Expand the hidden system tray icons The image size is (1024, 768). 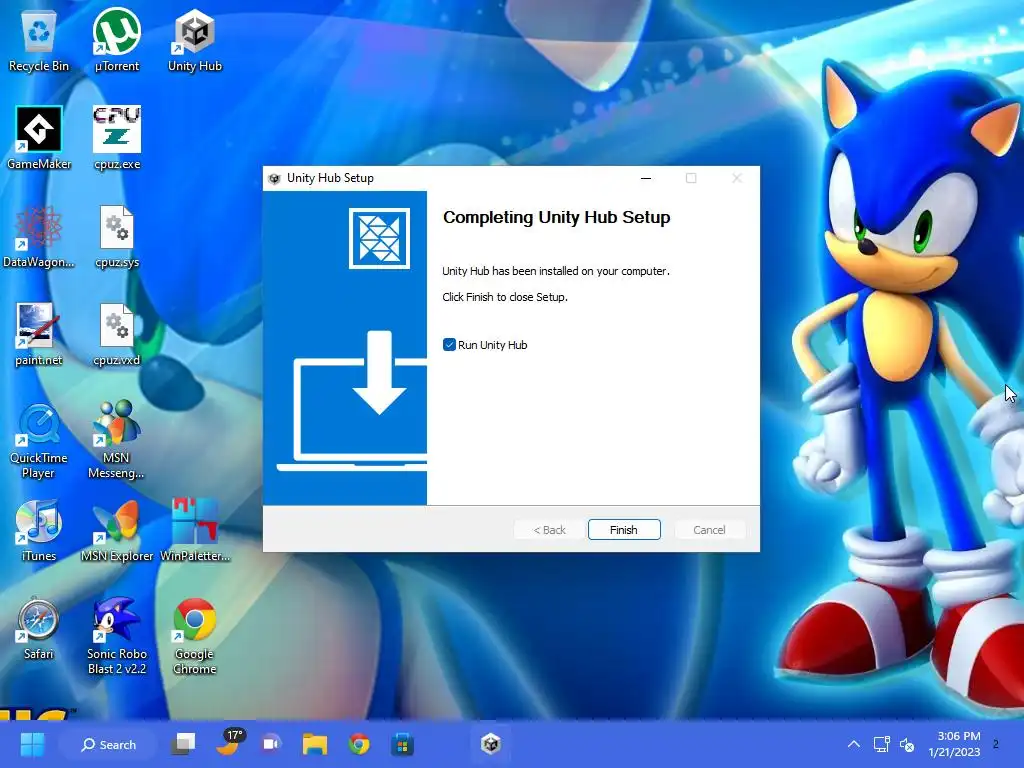point(853,744)
